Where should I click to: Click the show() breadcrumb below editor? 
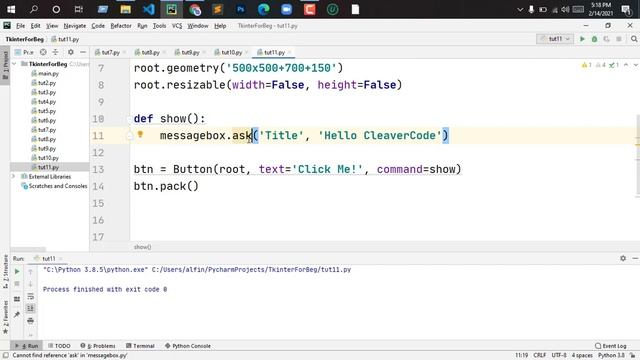pos(142,247)
